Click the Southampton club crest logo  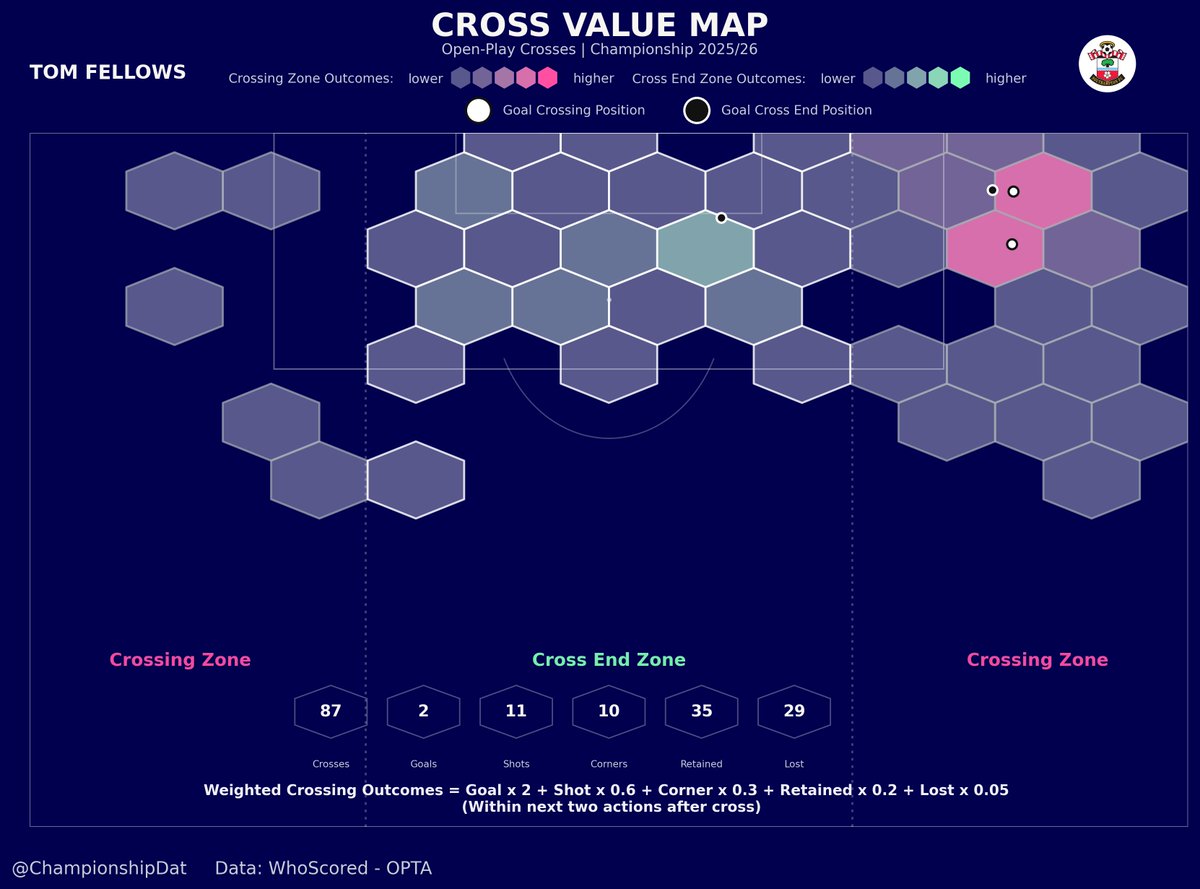point(1107,64)
